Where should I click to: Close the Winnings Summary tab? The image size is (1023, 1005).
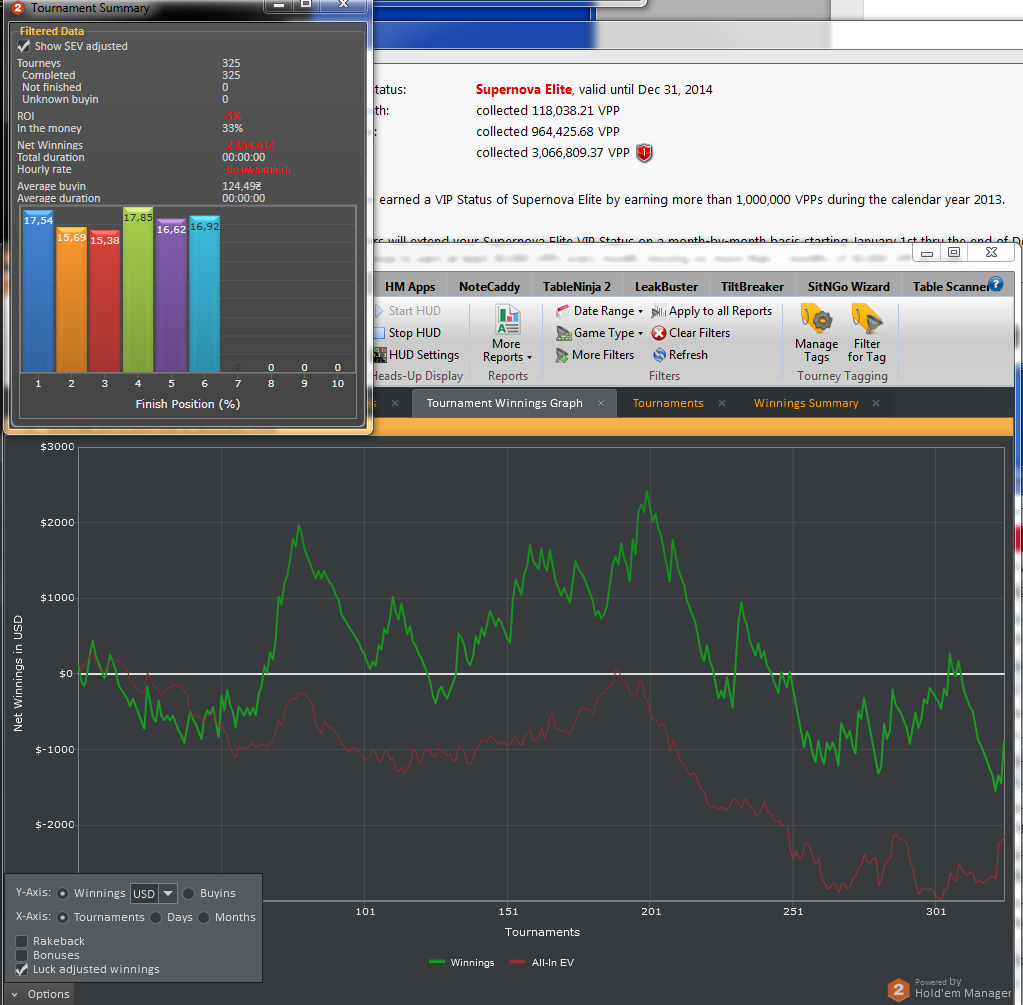click(876, 403)
